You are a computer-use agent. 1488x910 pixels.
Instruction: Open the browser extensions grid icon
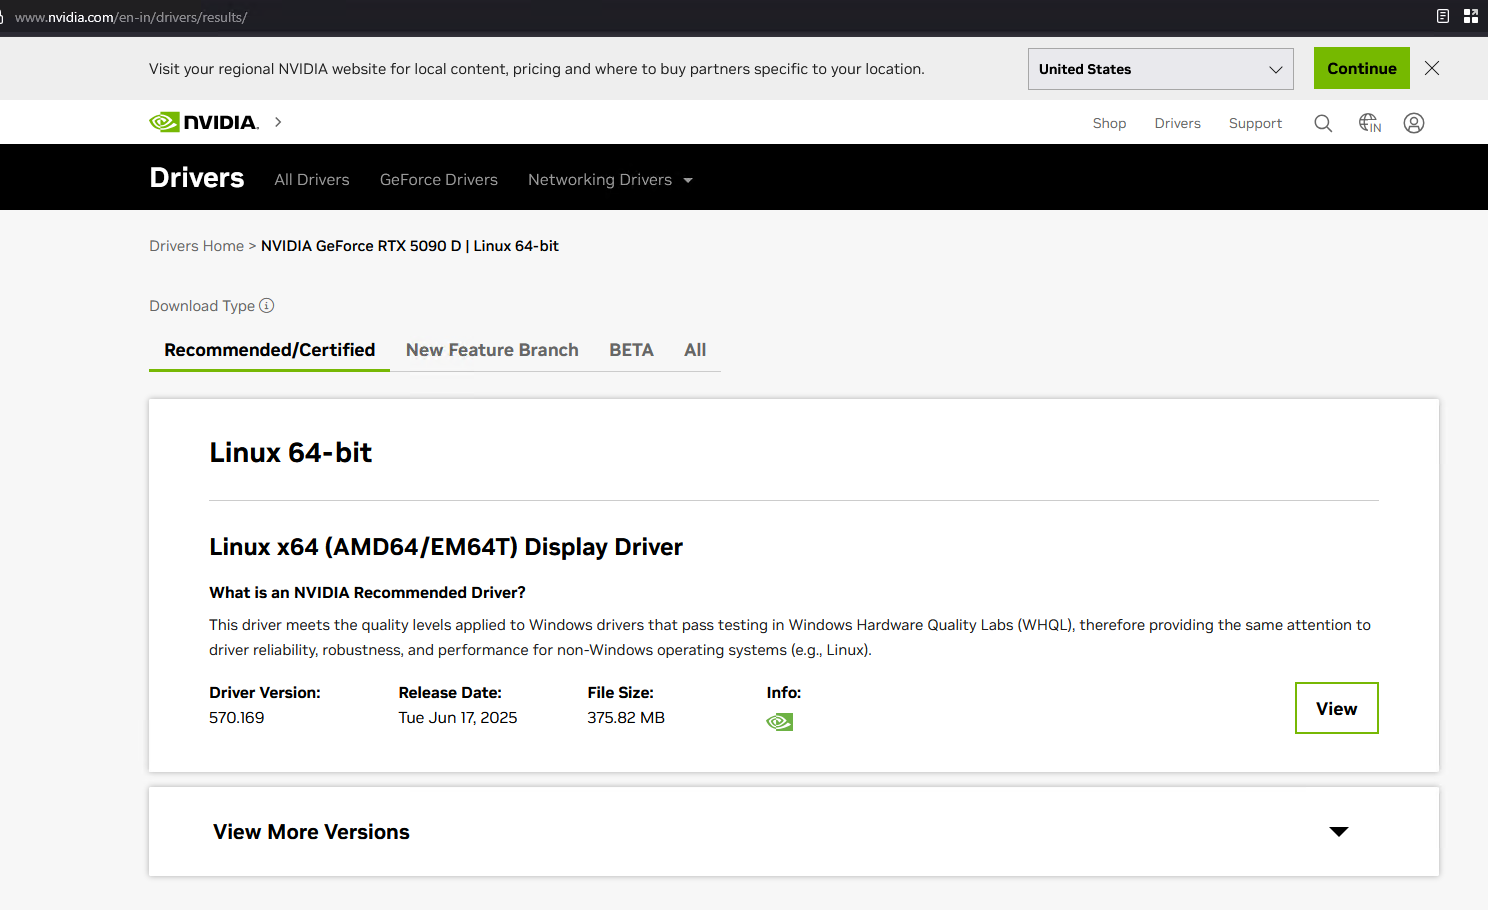pos(1471,16)
